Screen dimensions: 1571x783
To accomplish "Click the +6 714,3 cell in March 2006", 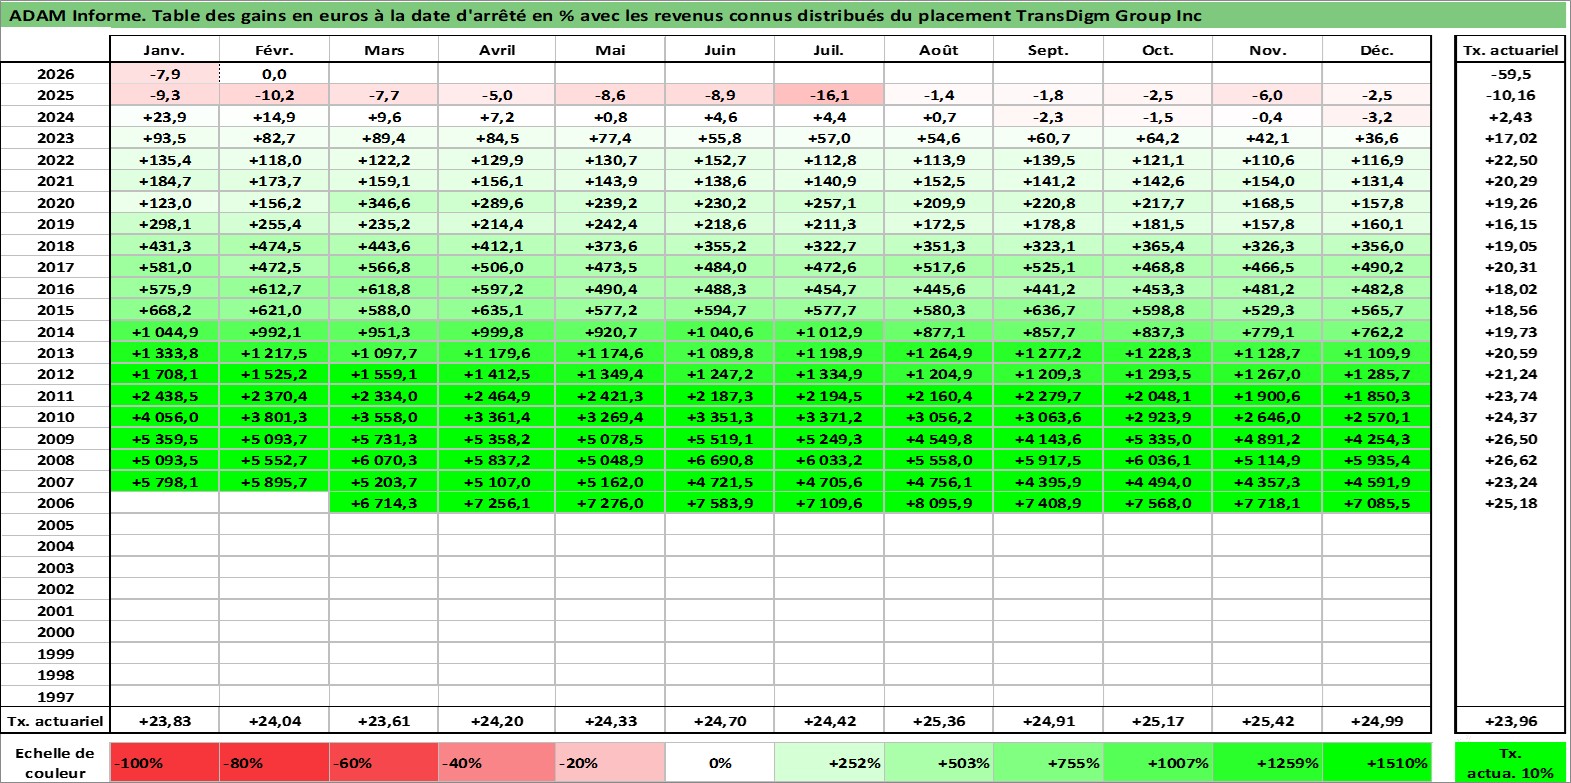I will pyautogui.click(x=384, y=503).
